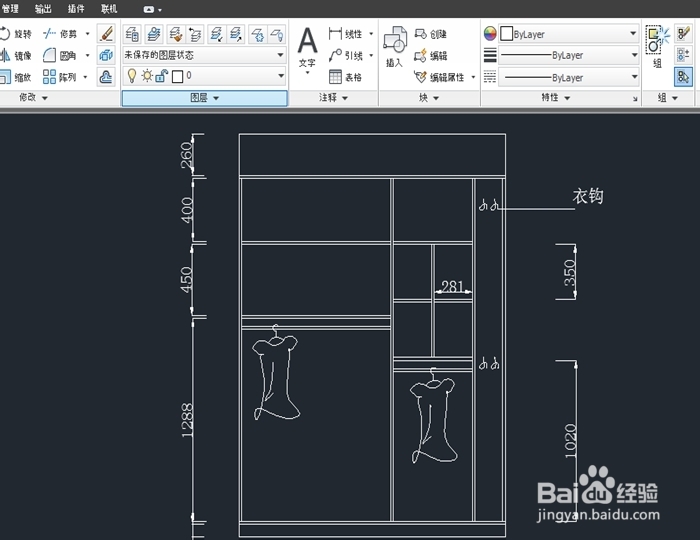The image size is (700, 540).
Task: Select the 281 dimension in drawing
Action: [x=452, y=286]
